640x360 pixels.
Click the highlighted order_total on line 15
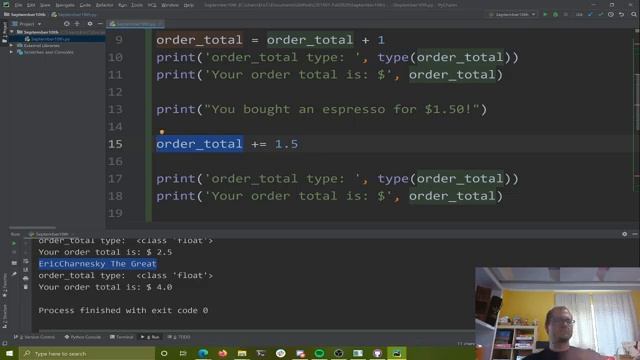pos(199,144)
